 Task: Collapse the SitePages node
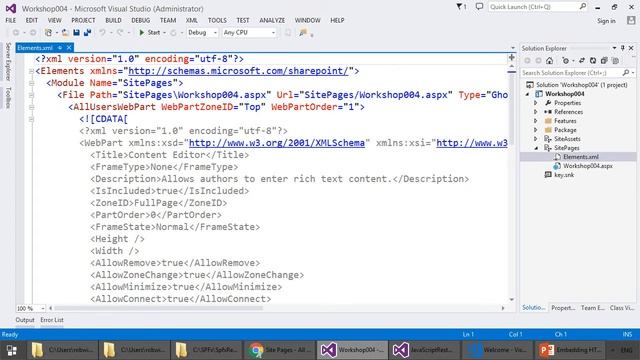[x=536, y=148]
